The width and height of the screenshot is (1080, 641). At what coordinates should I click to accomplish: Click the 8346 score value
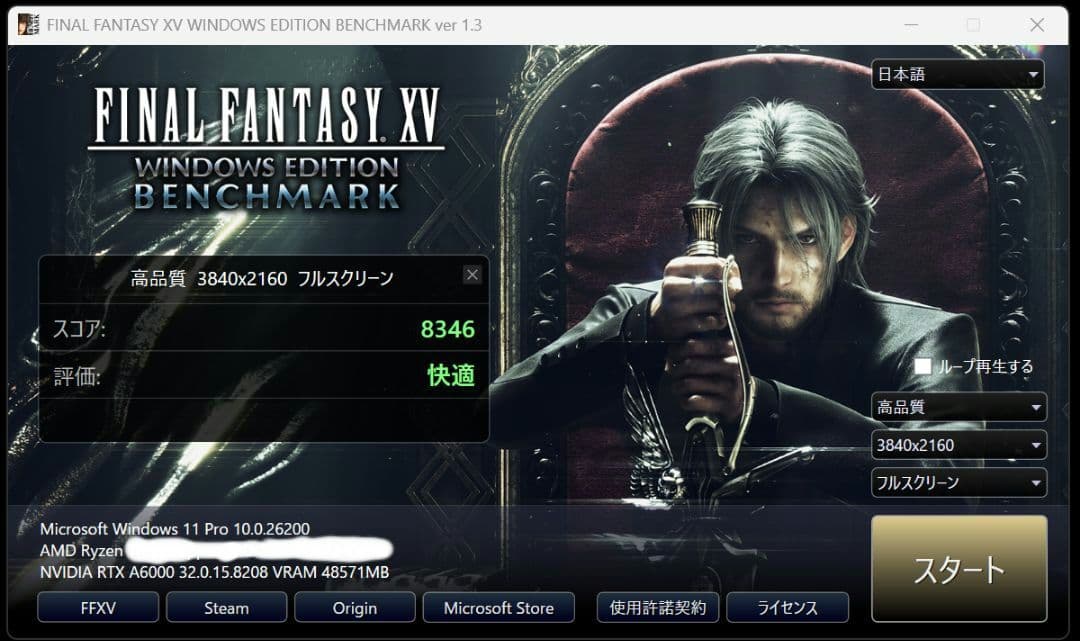[448, 329]
